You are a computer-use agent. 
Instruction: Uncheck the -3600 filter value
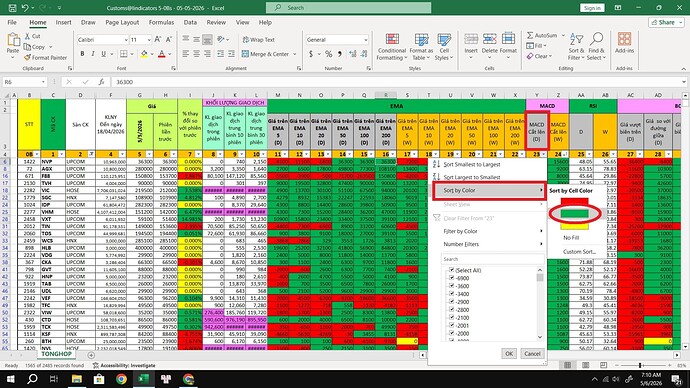click(451, 286)
